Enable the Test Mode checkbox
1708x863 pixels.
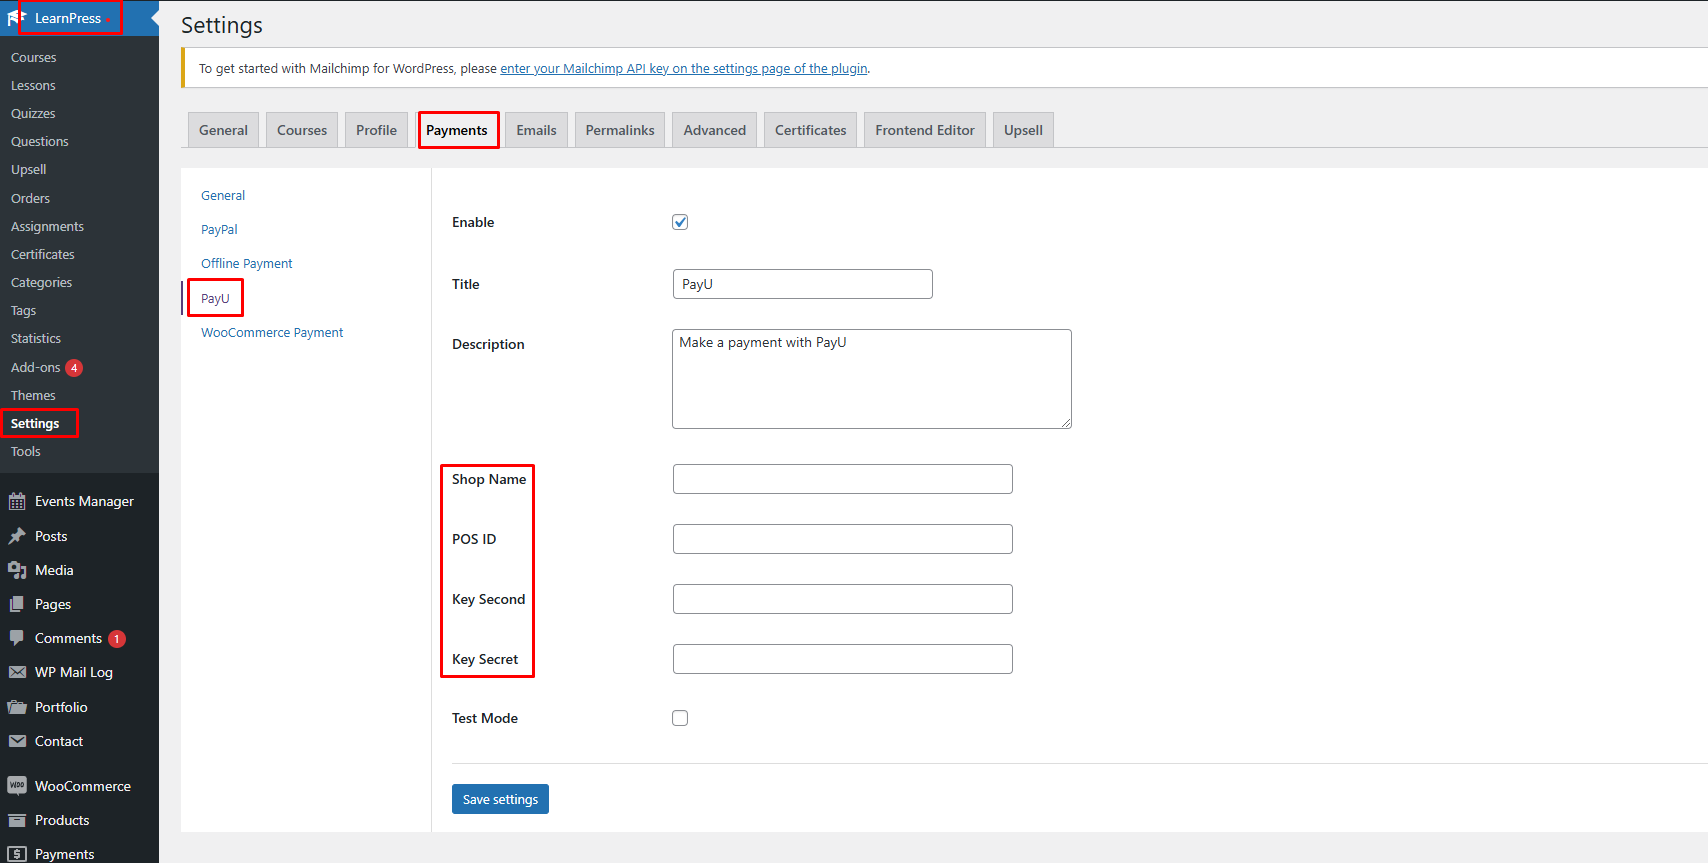(x=680, y=718)
